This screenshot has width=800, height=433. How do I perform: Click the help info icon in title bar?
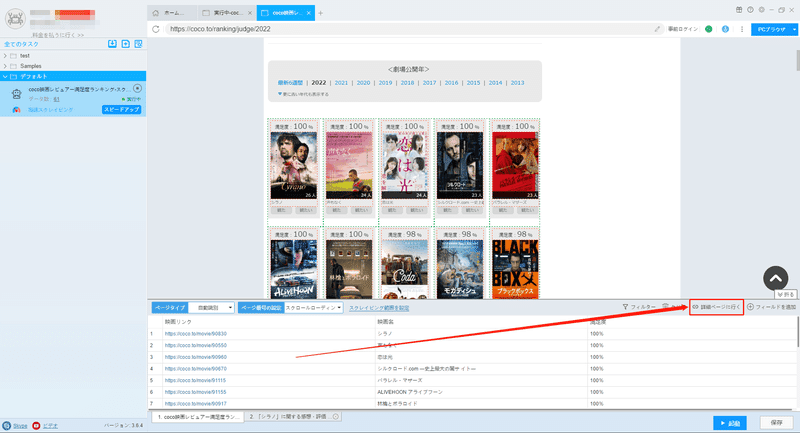750,10
